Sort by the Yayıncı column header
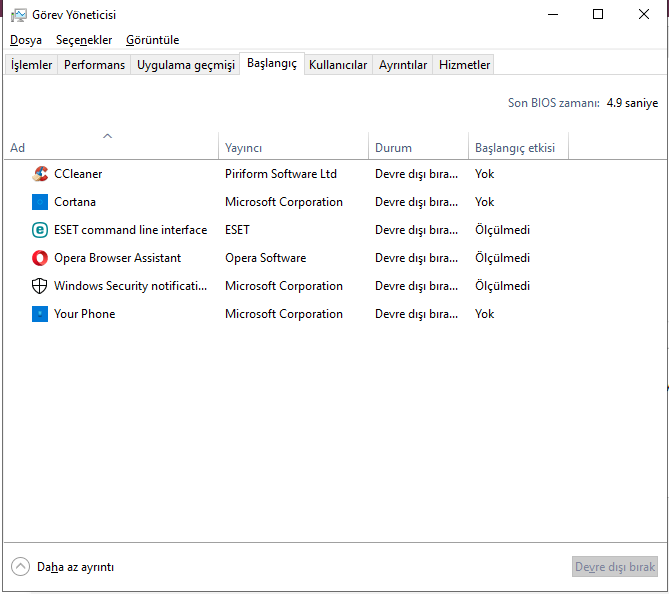This screenshot has width=669, height=594. [x=293, y=146]
